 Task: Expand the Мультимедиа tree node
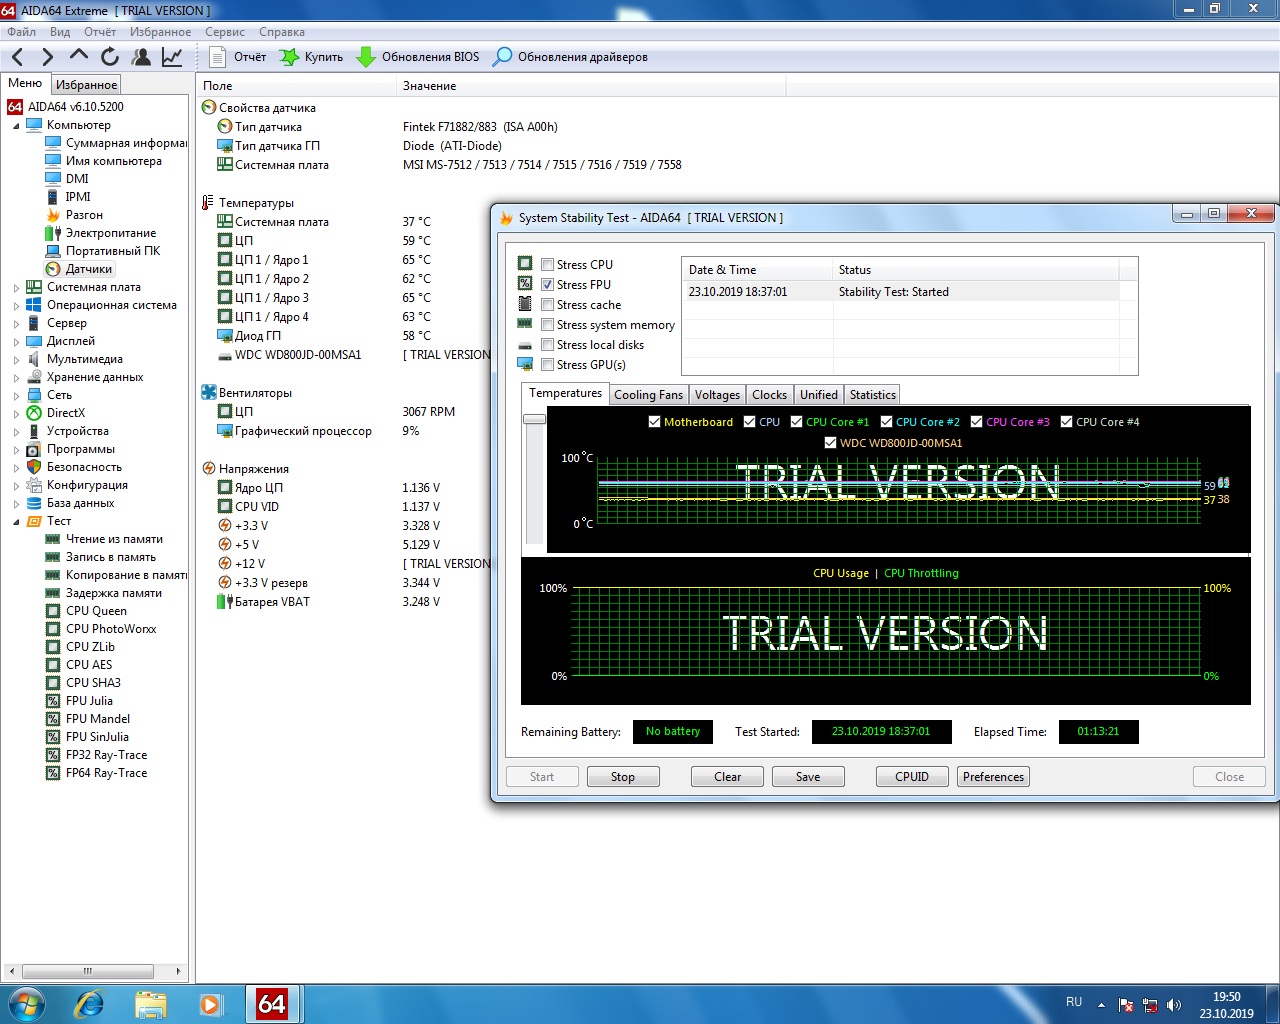tap(16, 360)
